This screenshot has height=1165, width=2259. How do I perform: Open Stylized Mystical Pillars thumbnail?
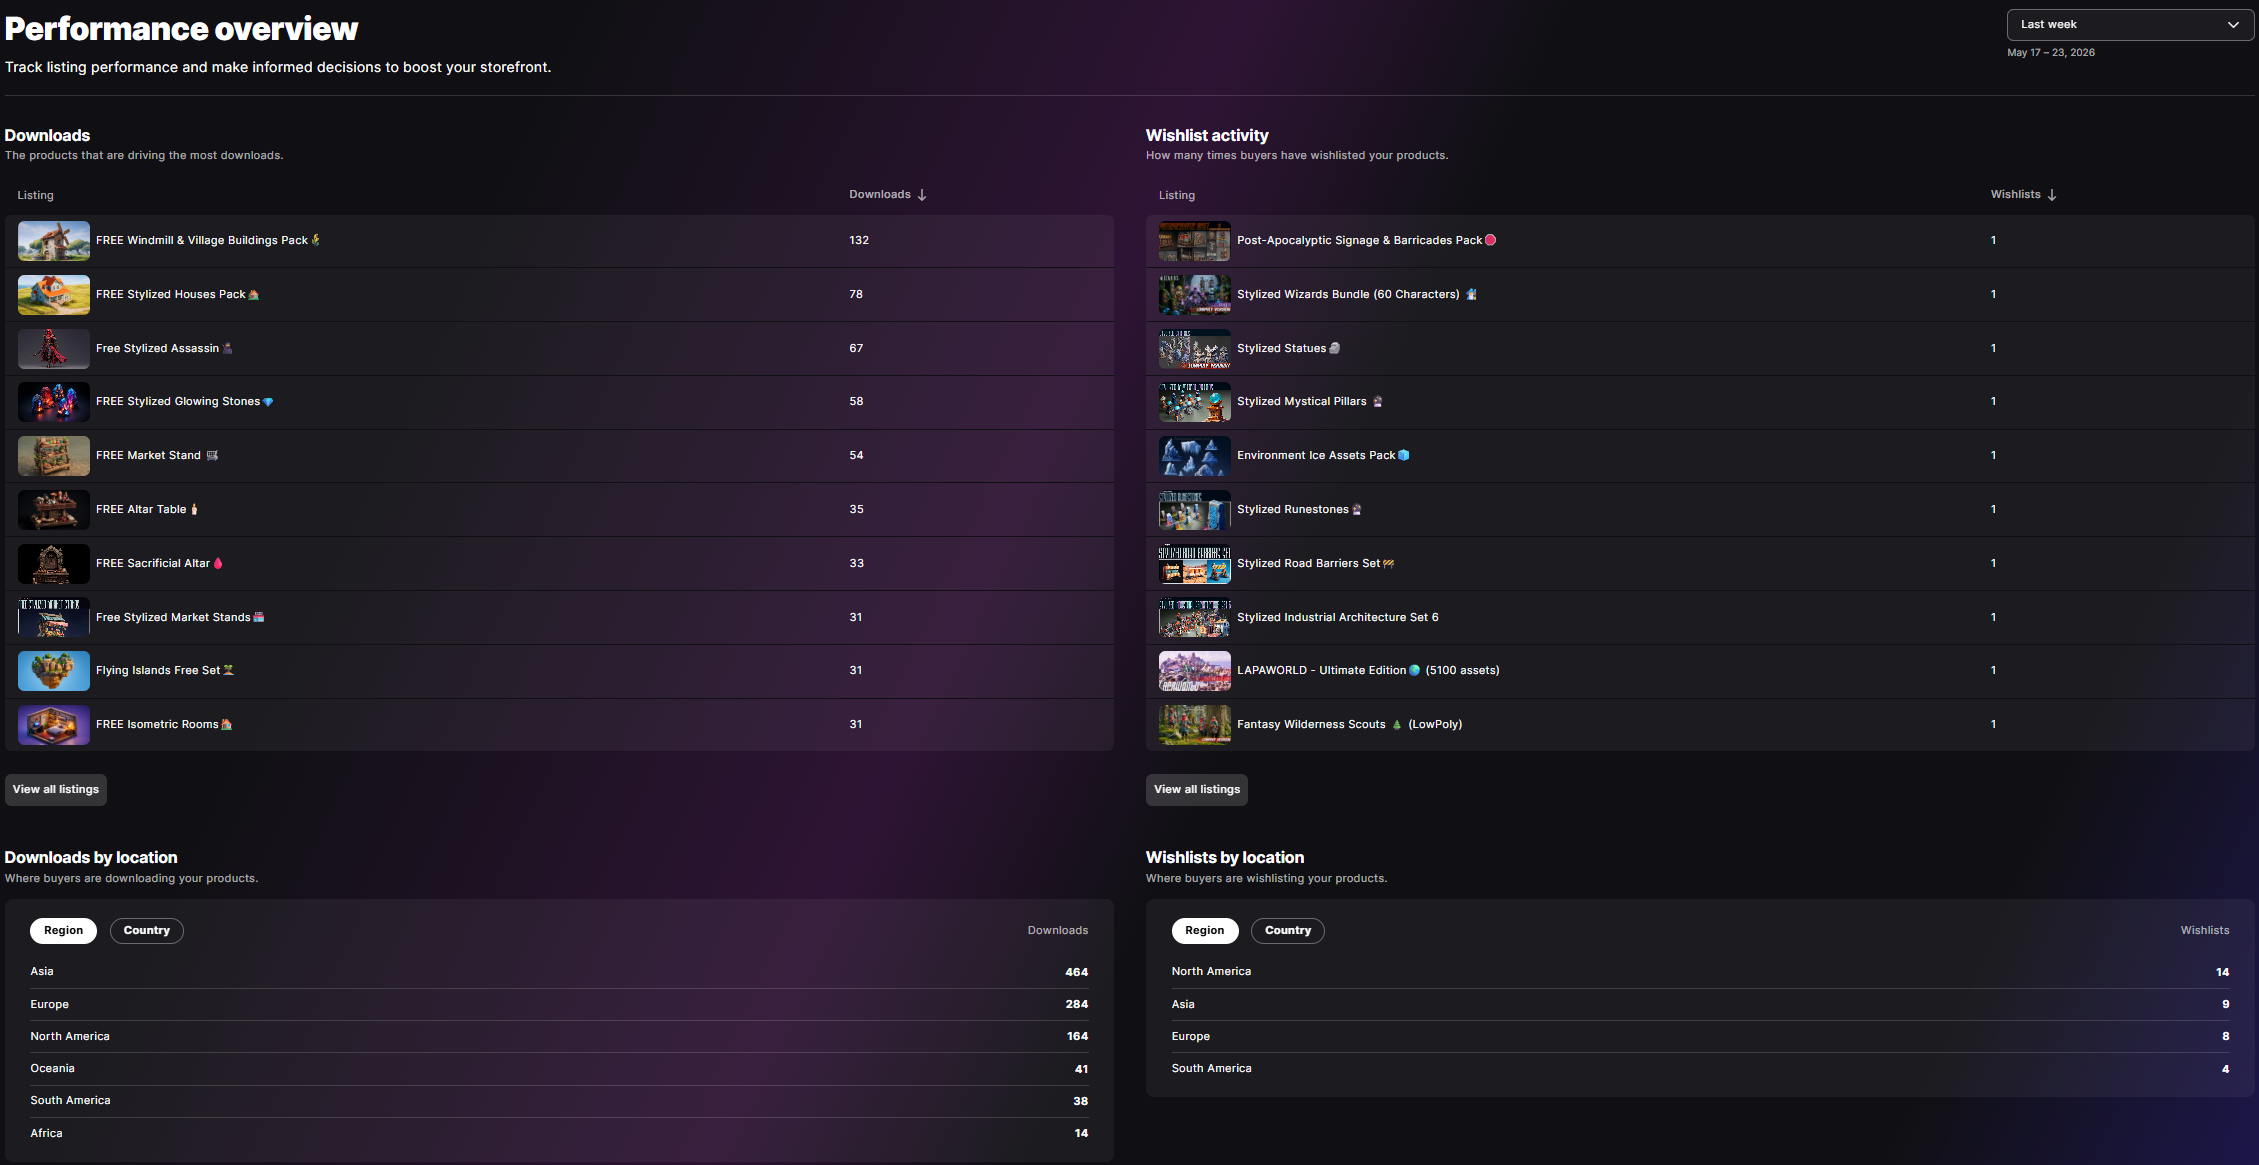coord(1195,402)
